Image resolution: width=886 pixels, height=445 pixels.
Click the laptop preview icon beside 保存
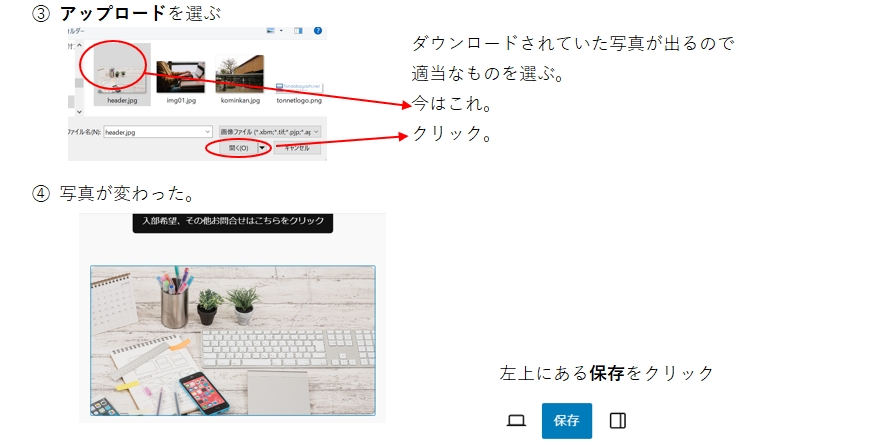coord(516,421)
